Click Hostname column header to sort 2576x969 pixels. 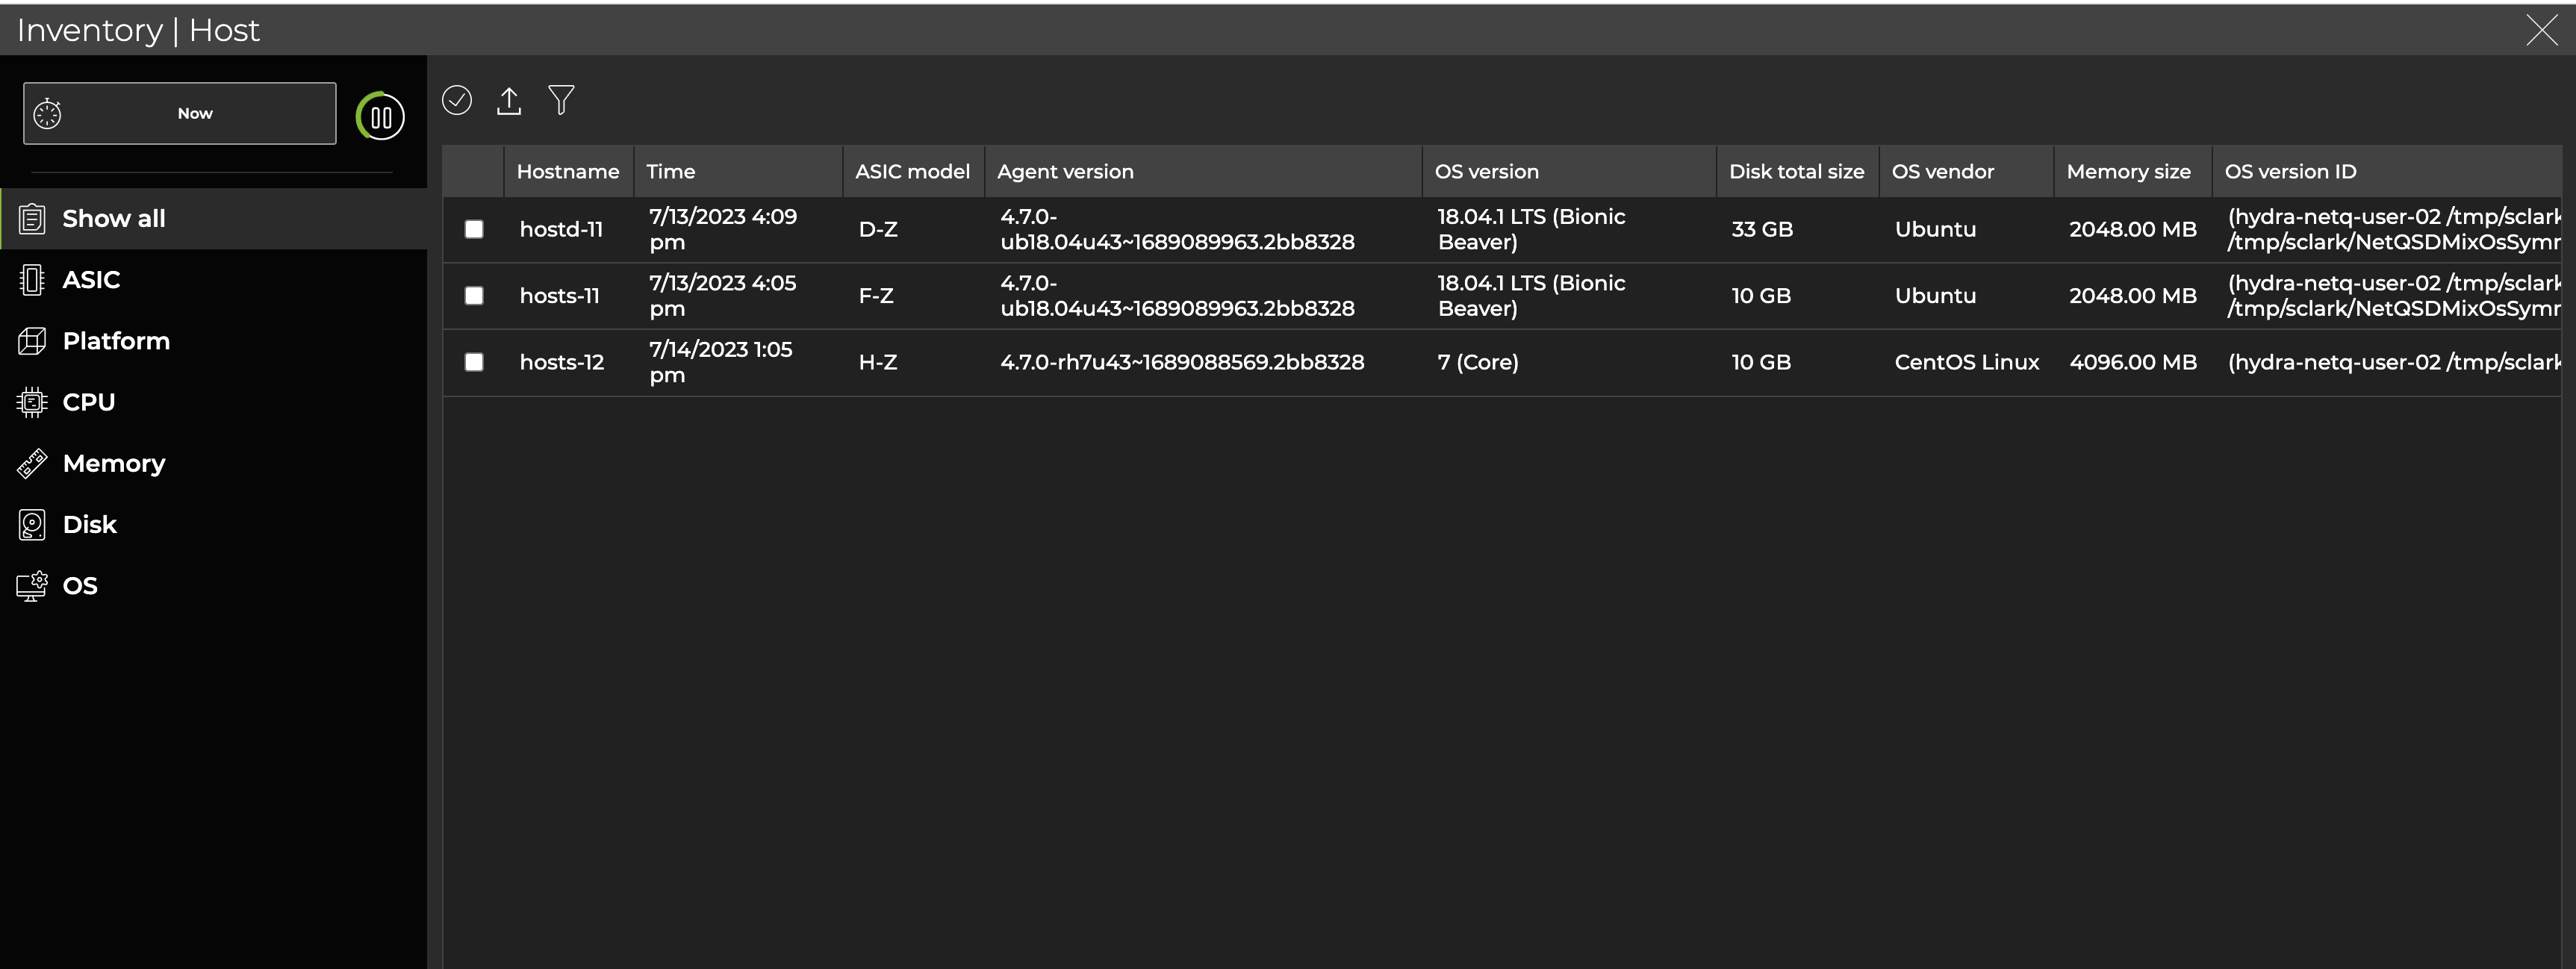pos(568,171)
